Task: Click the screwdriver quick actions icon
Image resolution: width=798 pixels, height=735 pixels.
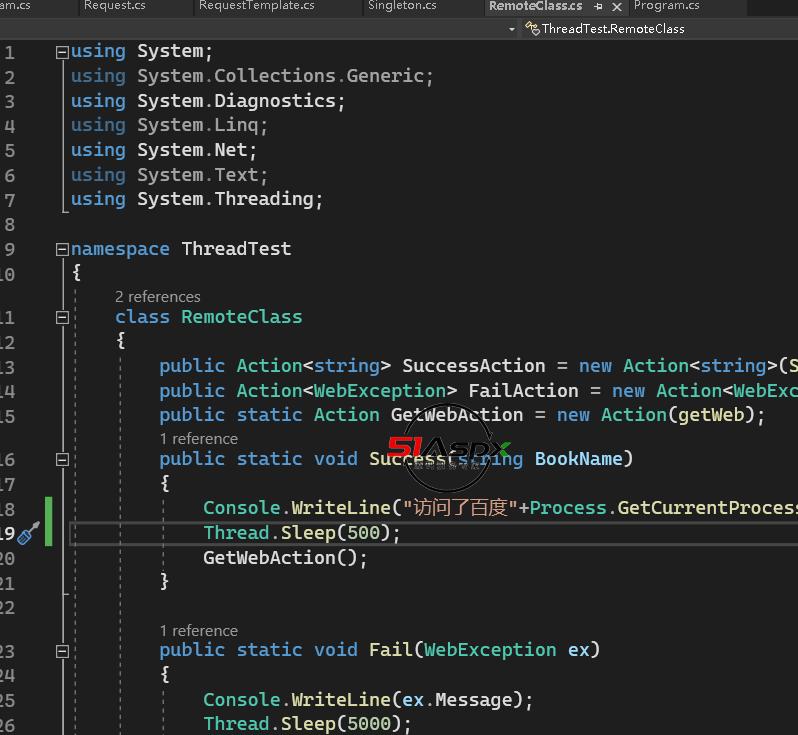Action: point(28,533)
